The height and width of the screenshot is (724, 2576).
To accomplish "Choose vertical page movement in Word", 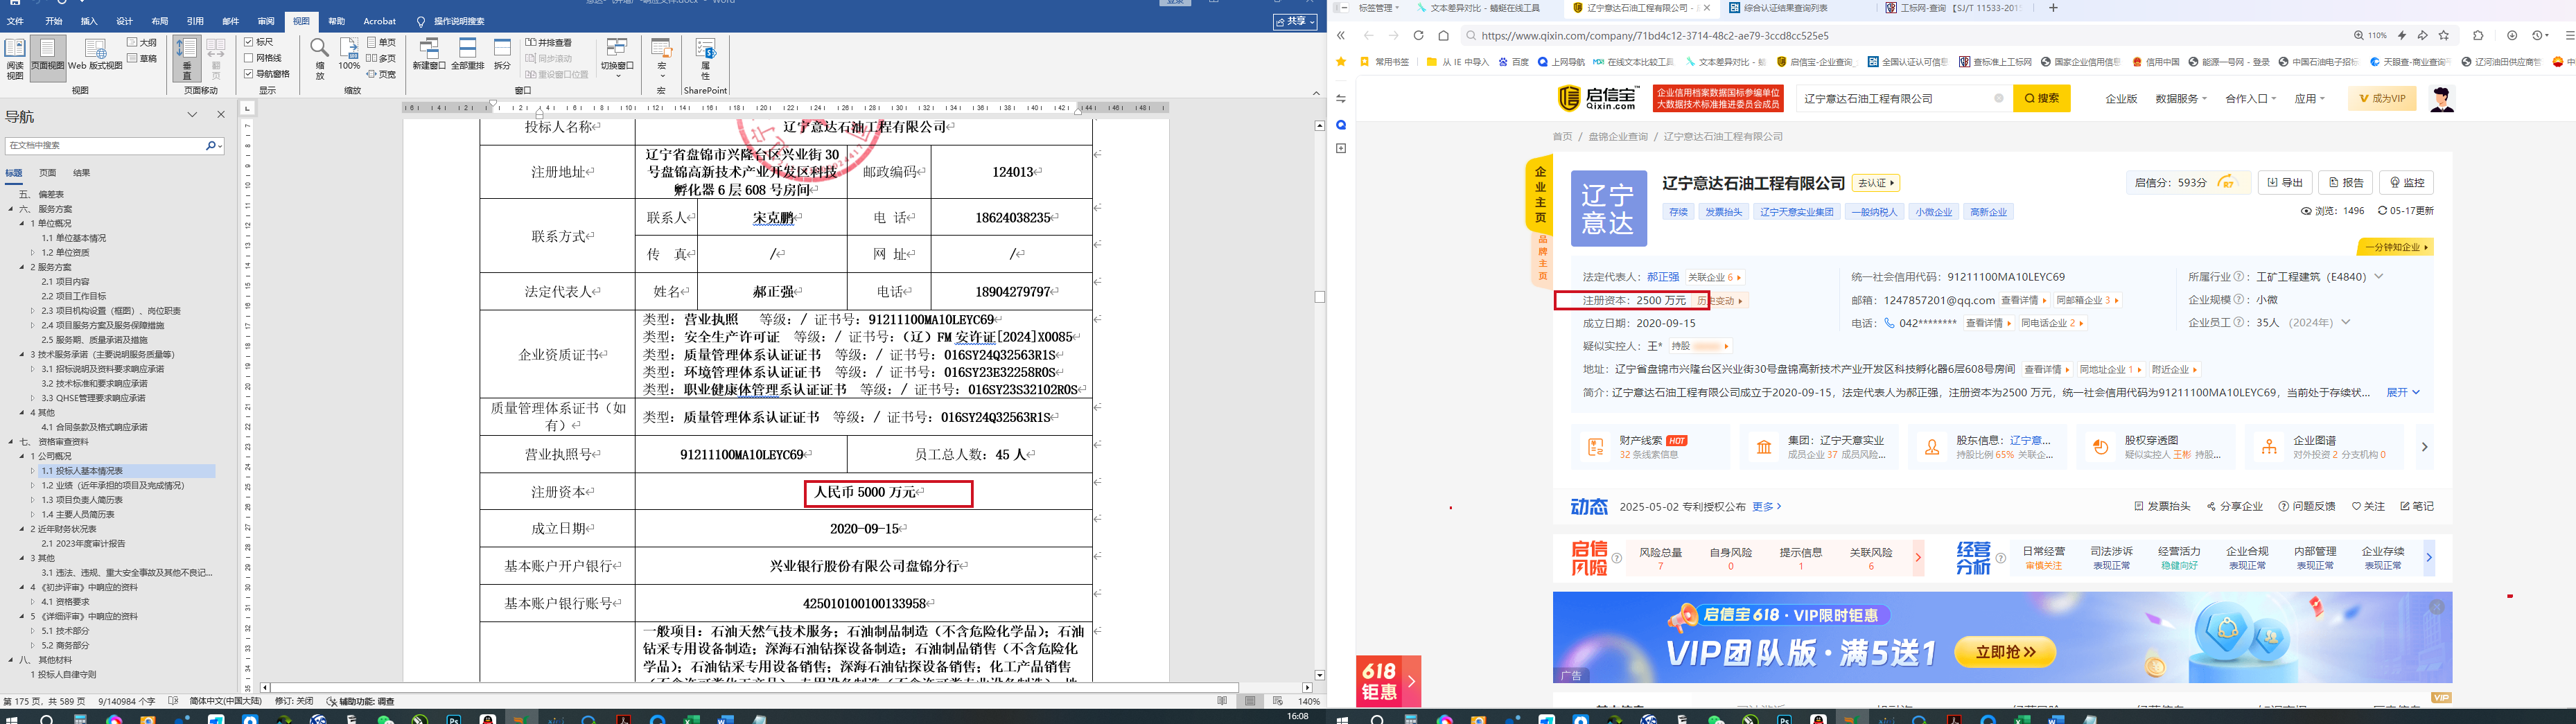I will [x=187, y=58].
